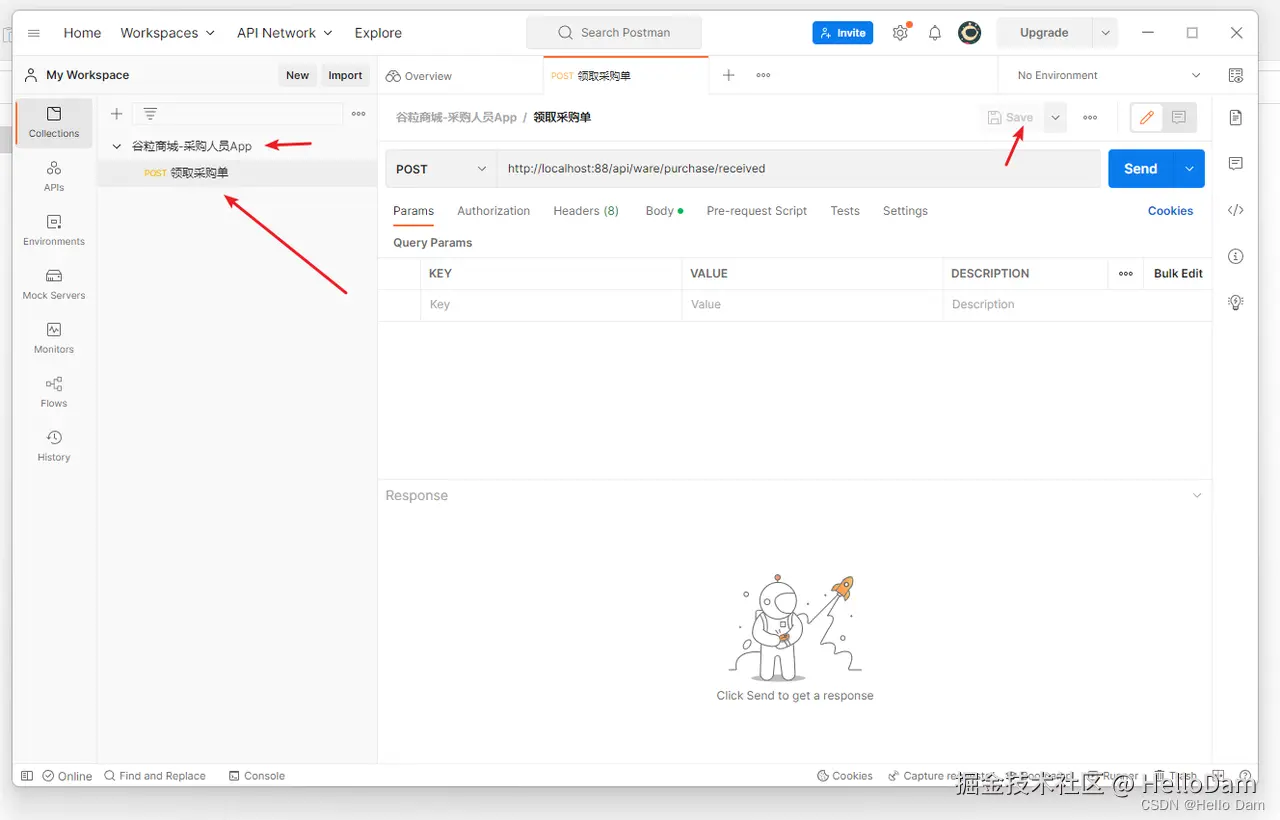This screenshot has width=1280, height=820.
Task: Open the Console in status bar
Action: click(x=257, y=776)
